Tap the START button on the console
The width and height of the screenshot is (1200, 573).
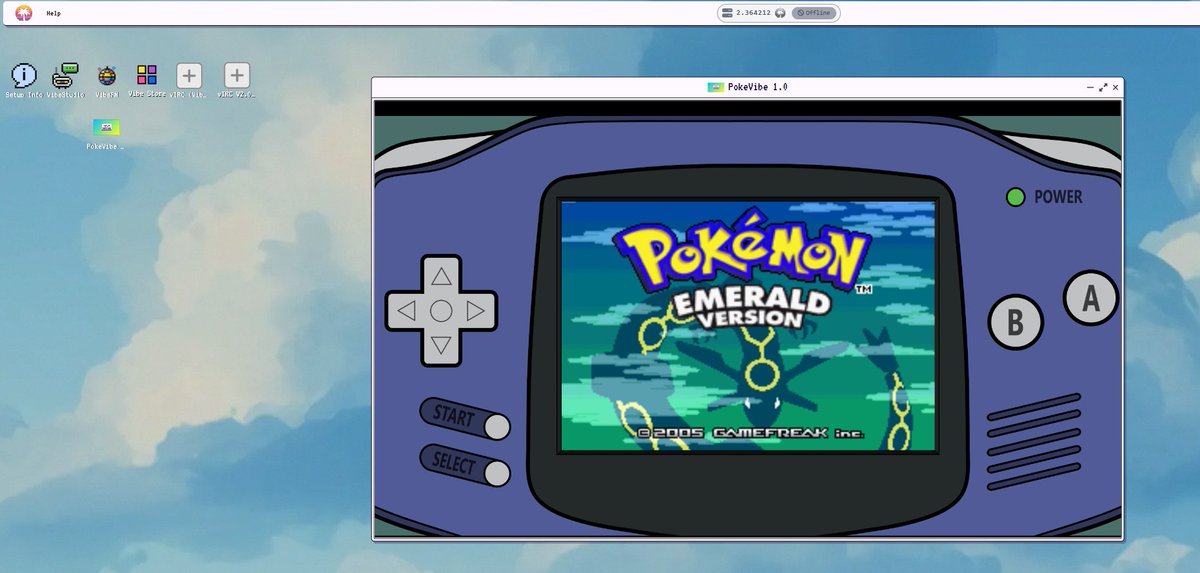[465, 419]
